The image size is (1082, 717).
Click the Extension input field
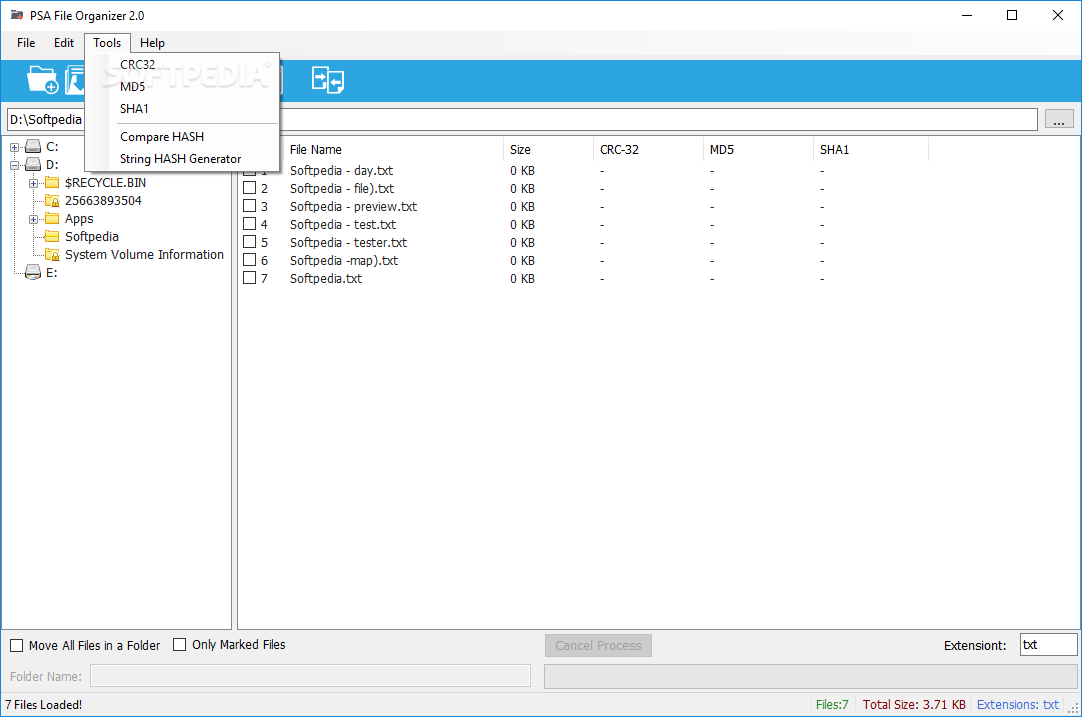pyautogui.click(x=1048, y=645)
